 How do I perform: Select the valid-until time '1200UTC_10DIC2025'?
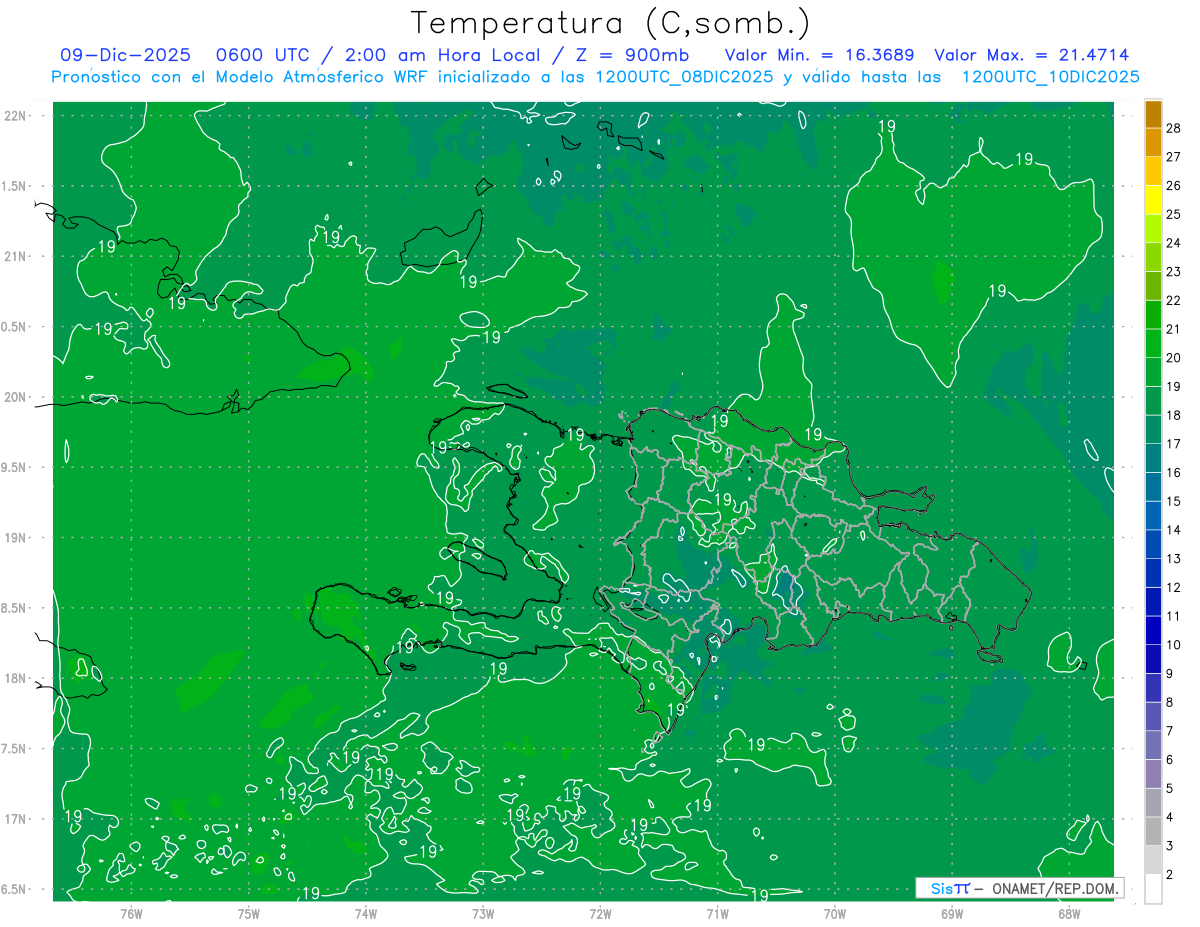(x=1050, y=77)
